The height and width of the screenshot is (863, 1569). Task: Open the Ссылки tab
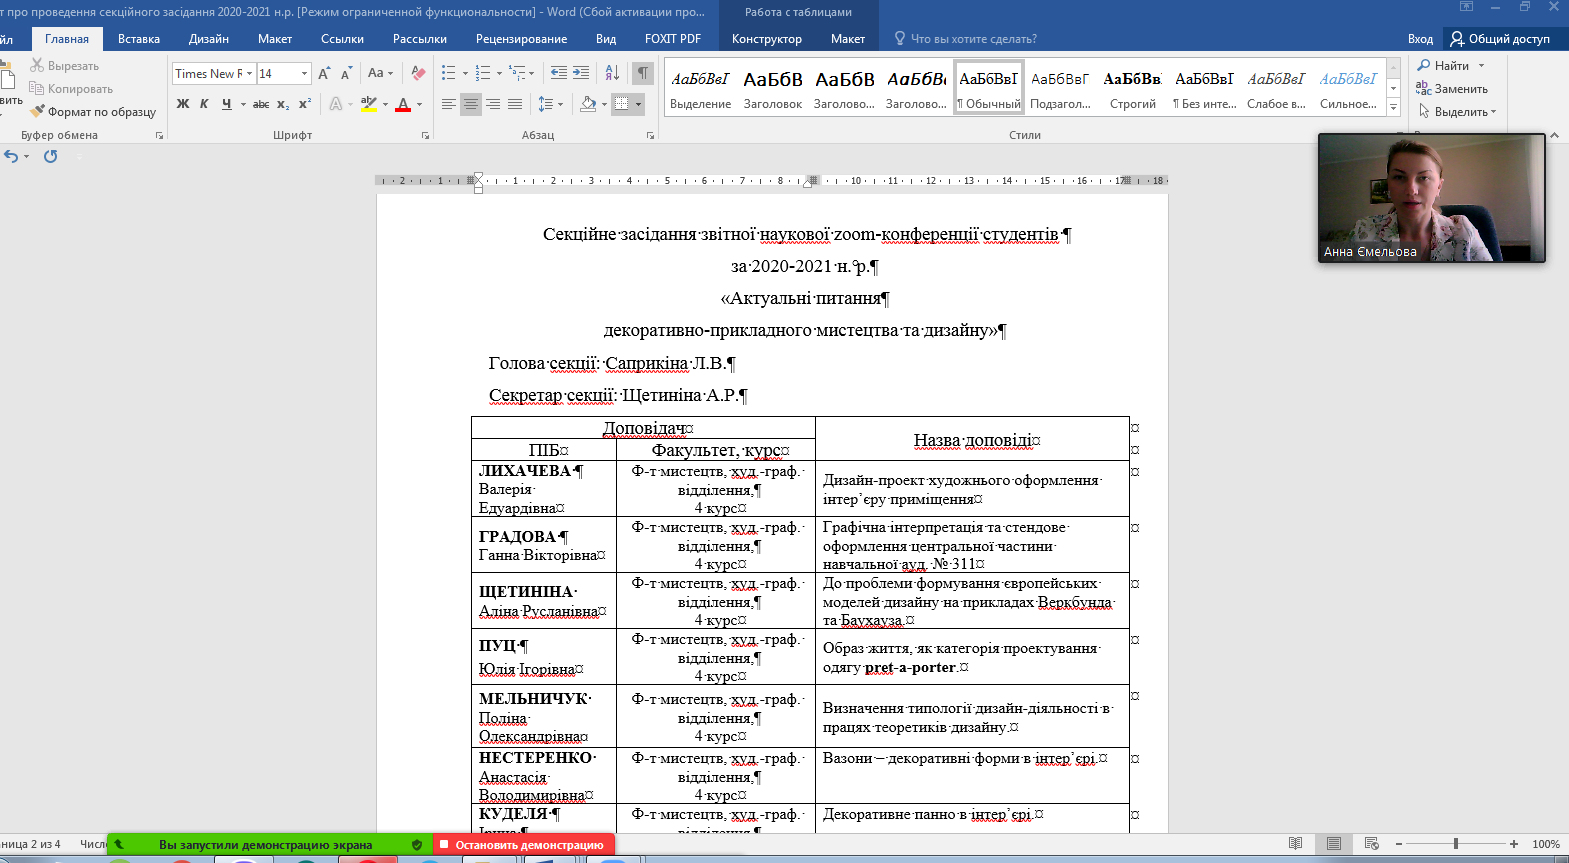tap(342, 39)
